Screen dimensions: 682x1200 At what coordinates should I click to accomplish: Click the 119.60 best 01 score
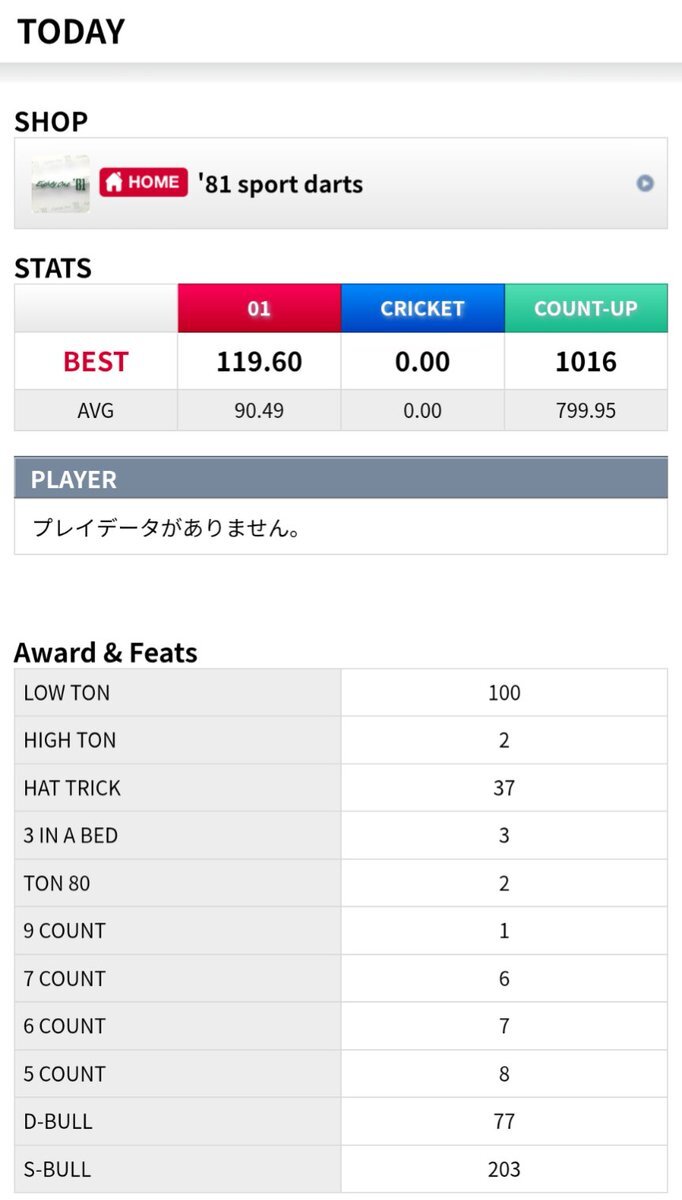click(259, 361)
